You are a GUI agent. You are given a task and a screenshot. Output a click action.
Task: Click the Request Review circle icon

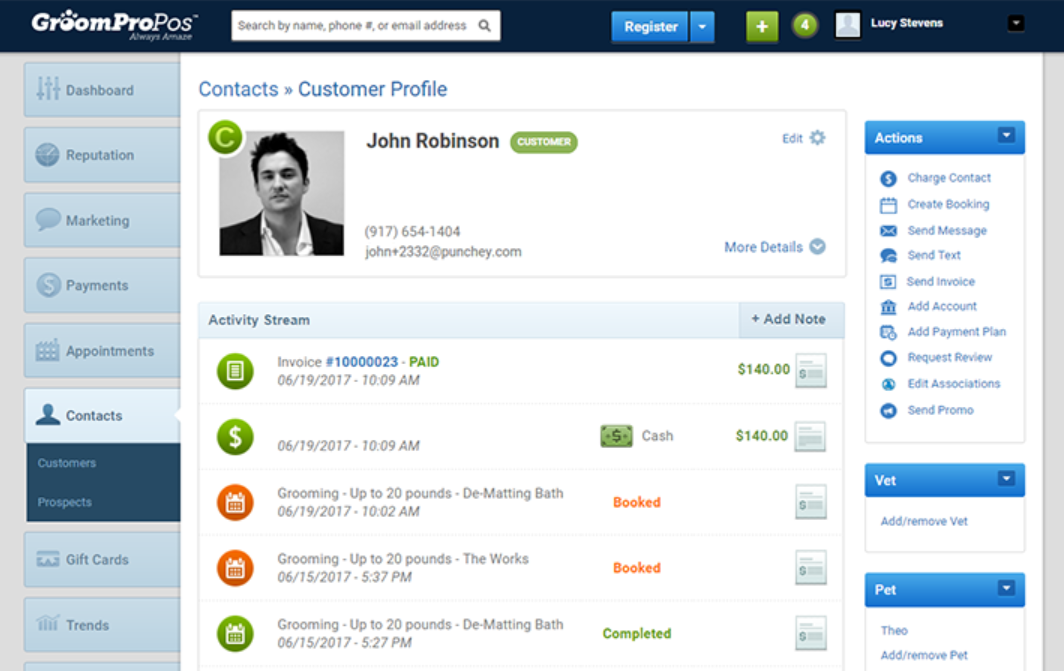click(888, 358)
